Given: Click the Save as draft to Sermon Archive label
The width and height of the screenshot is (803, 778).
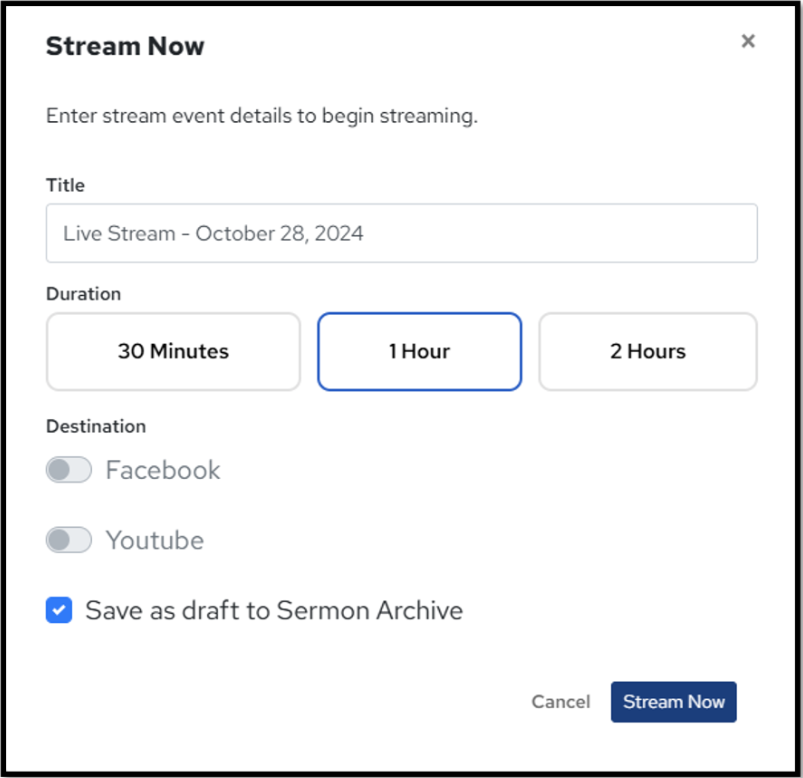Looking at the screenshot, I should click(x=274, y=610).
